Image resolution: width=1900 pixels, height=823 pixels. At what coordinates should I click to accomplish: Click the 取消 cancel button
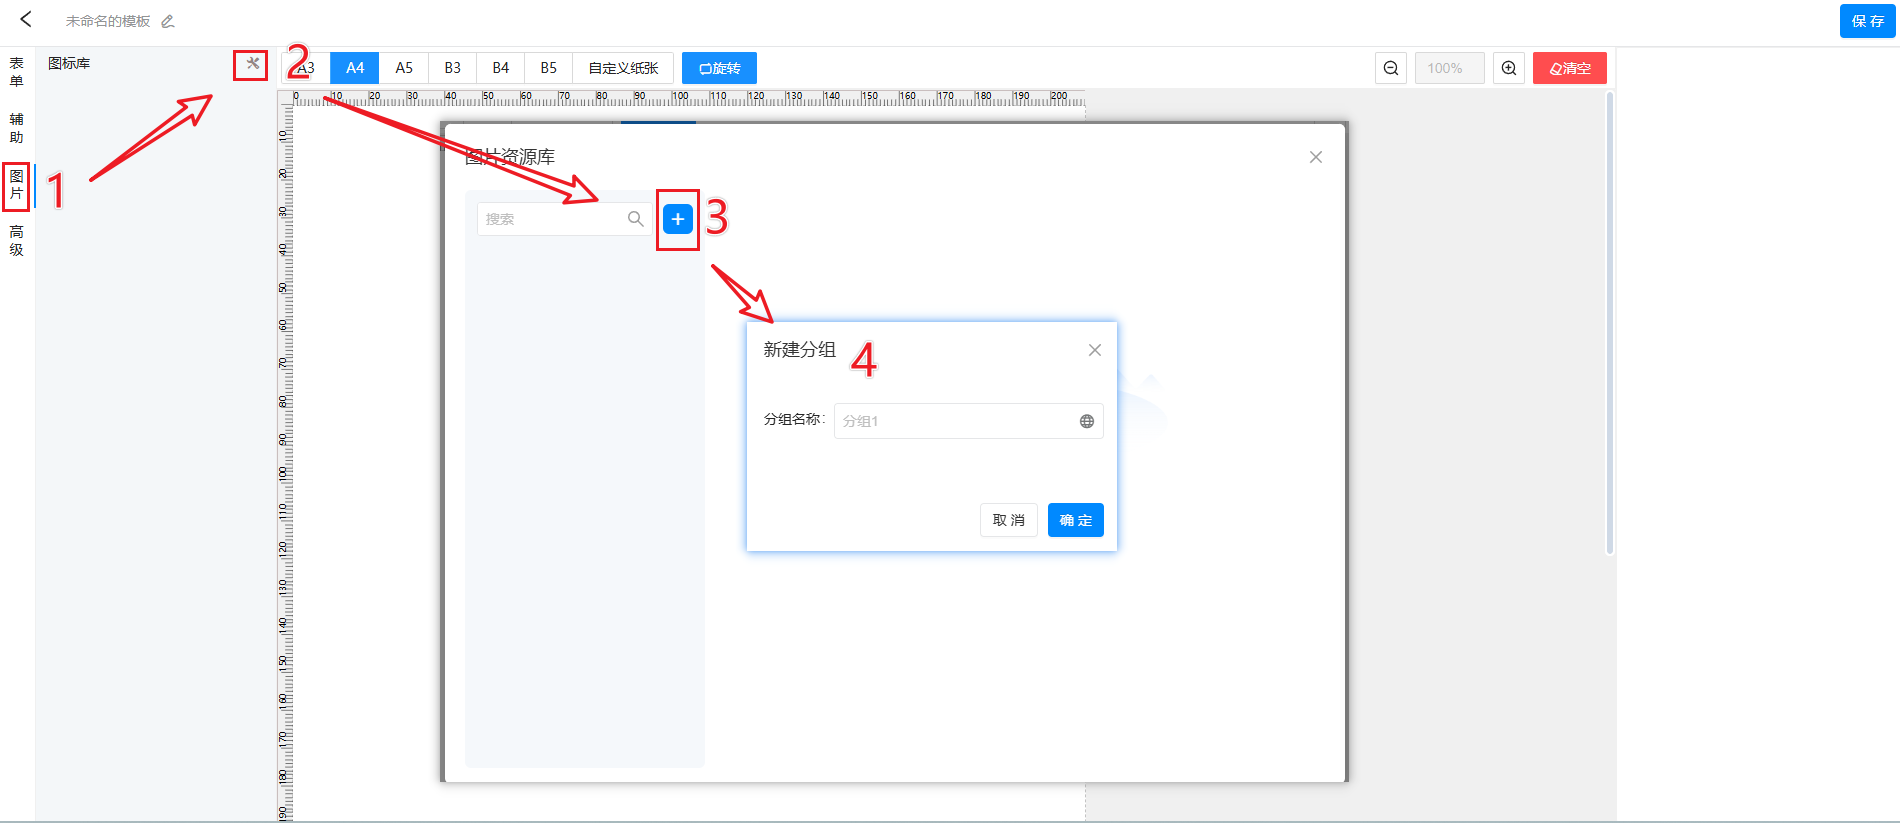(x=1008, y=520)
